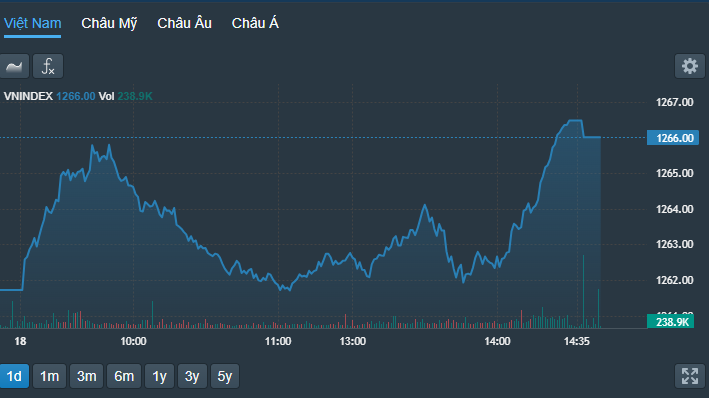
Task: Expand chart to fullscreen
Action: point(690,376)
